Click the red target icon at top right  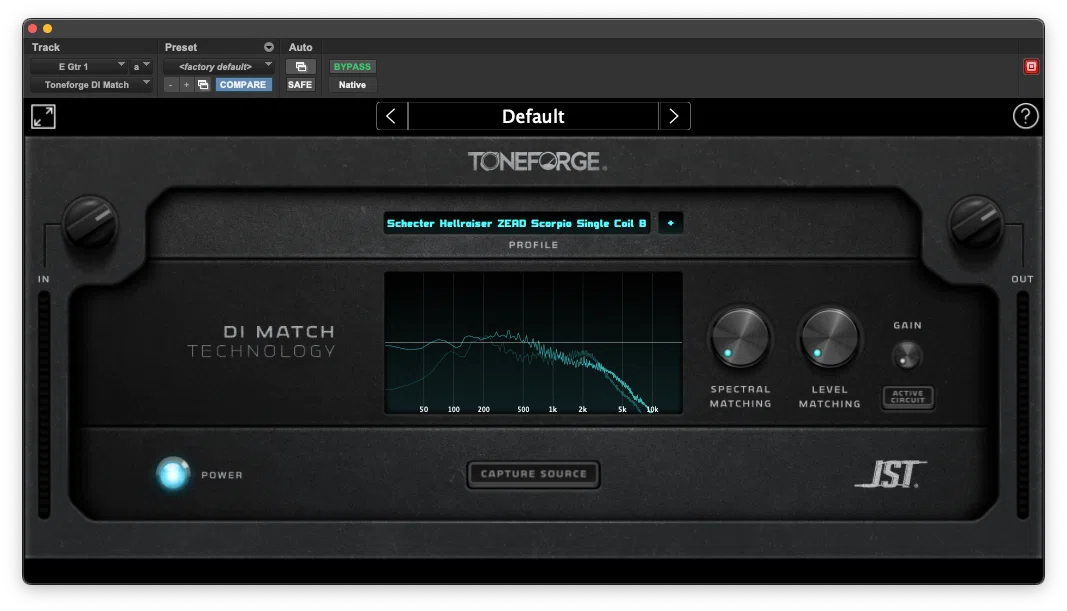[x=1031, y=66]
